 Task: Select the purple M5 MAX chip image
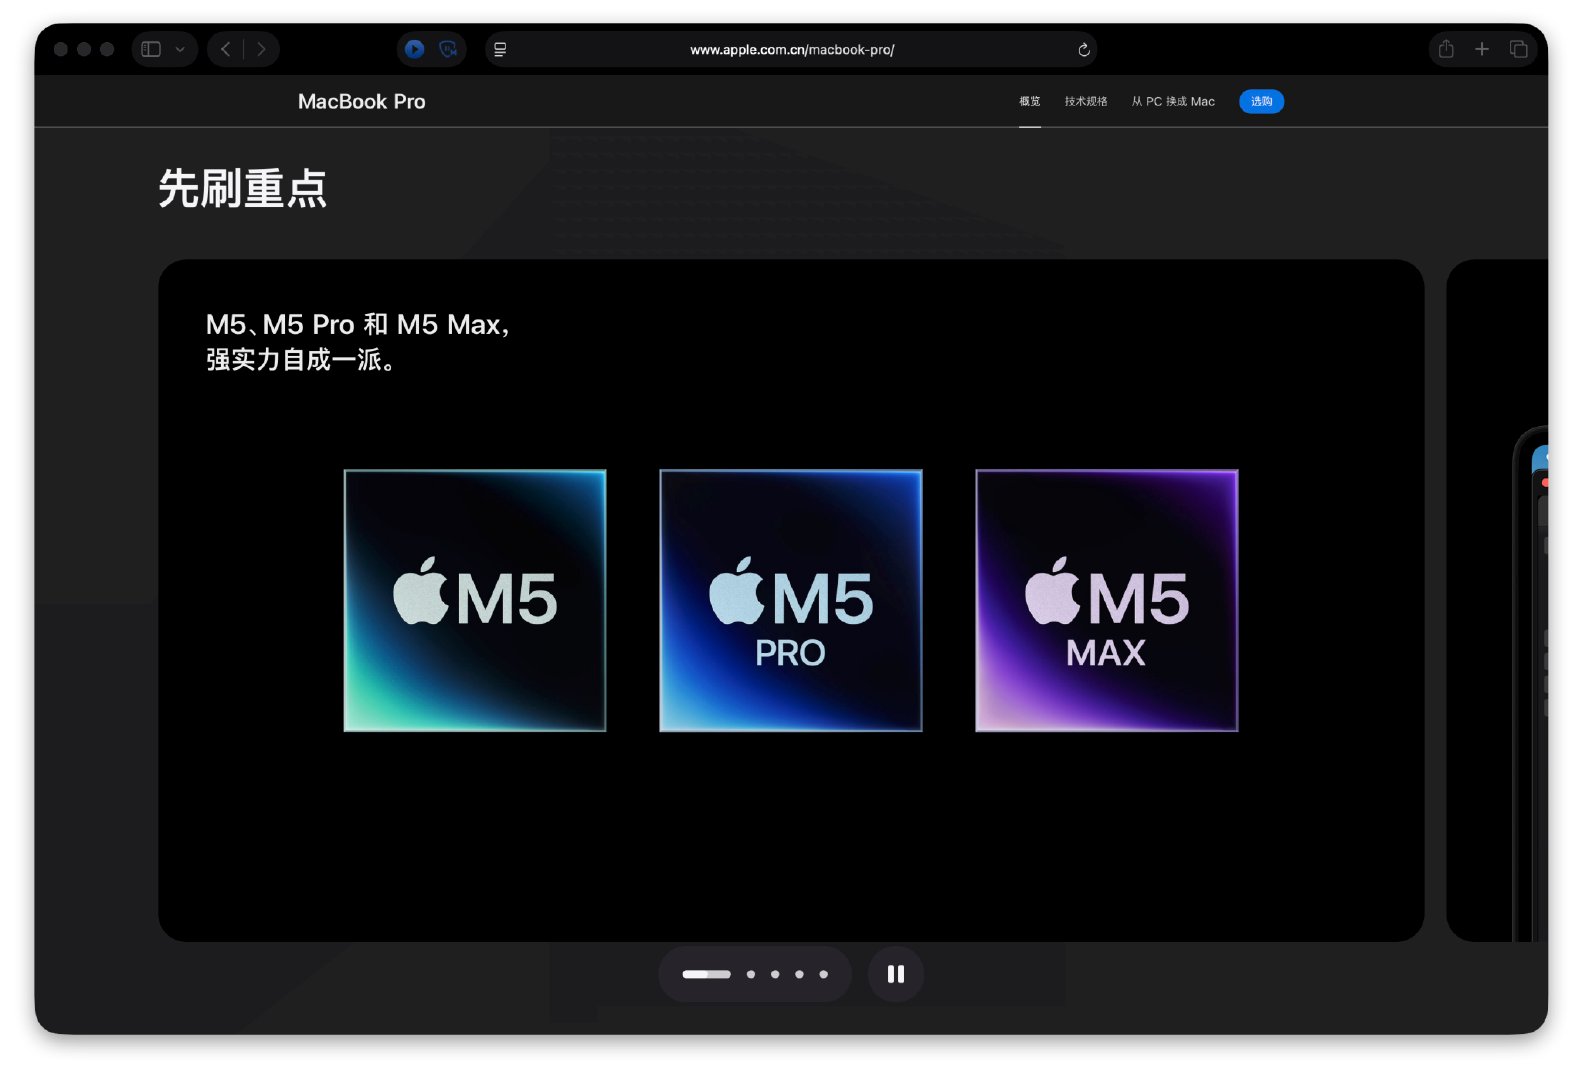click(x=1107, y=600)
